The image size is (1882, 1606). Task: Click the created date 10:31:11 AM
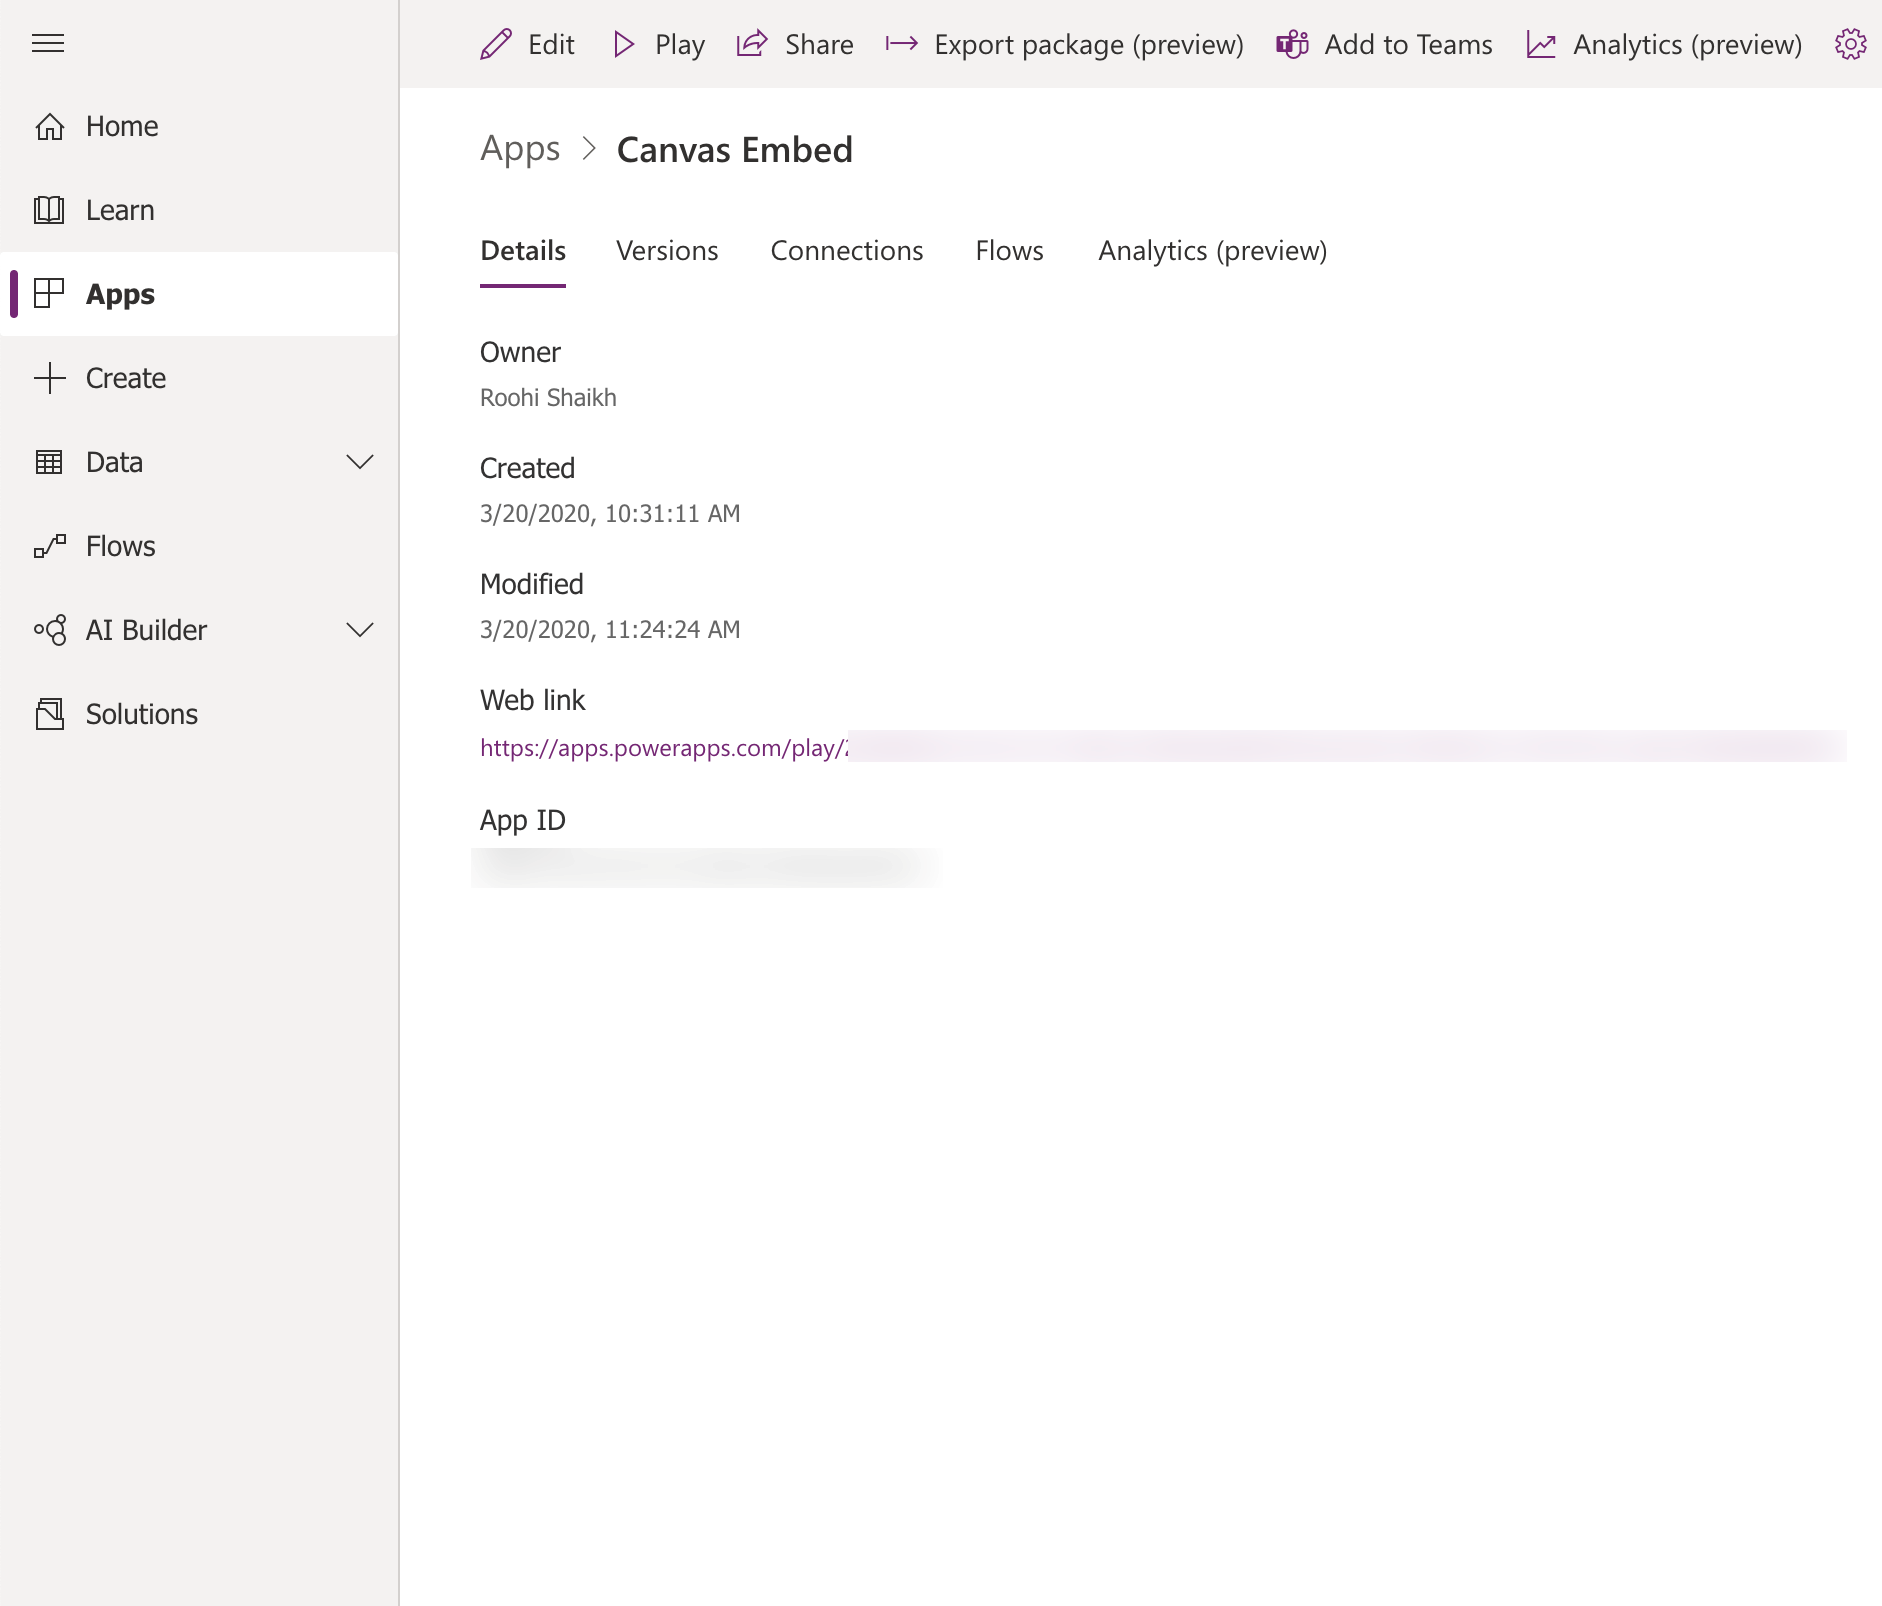610,514
